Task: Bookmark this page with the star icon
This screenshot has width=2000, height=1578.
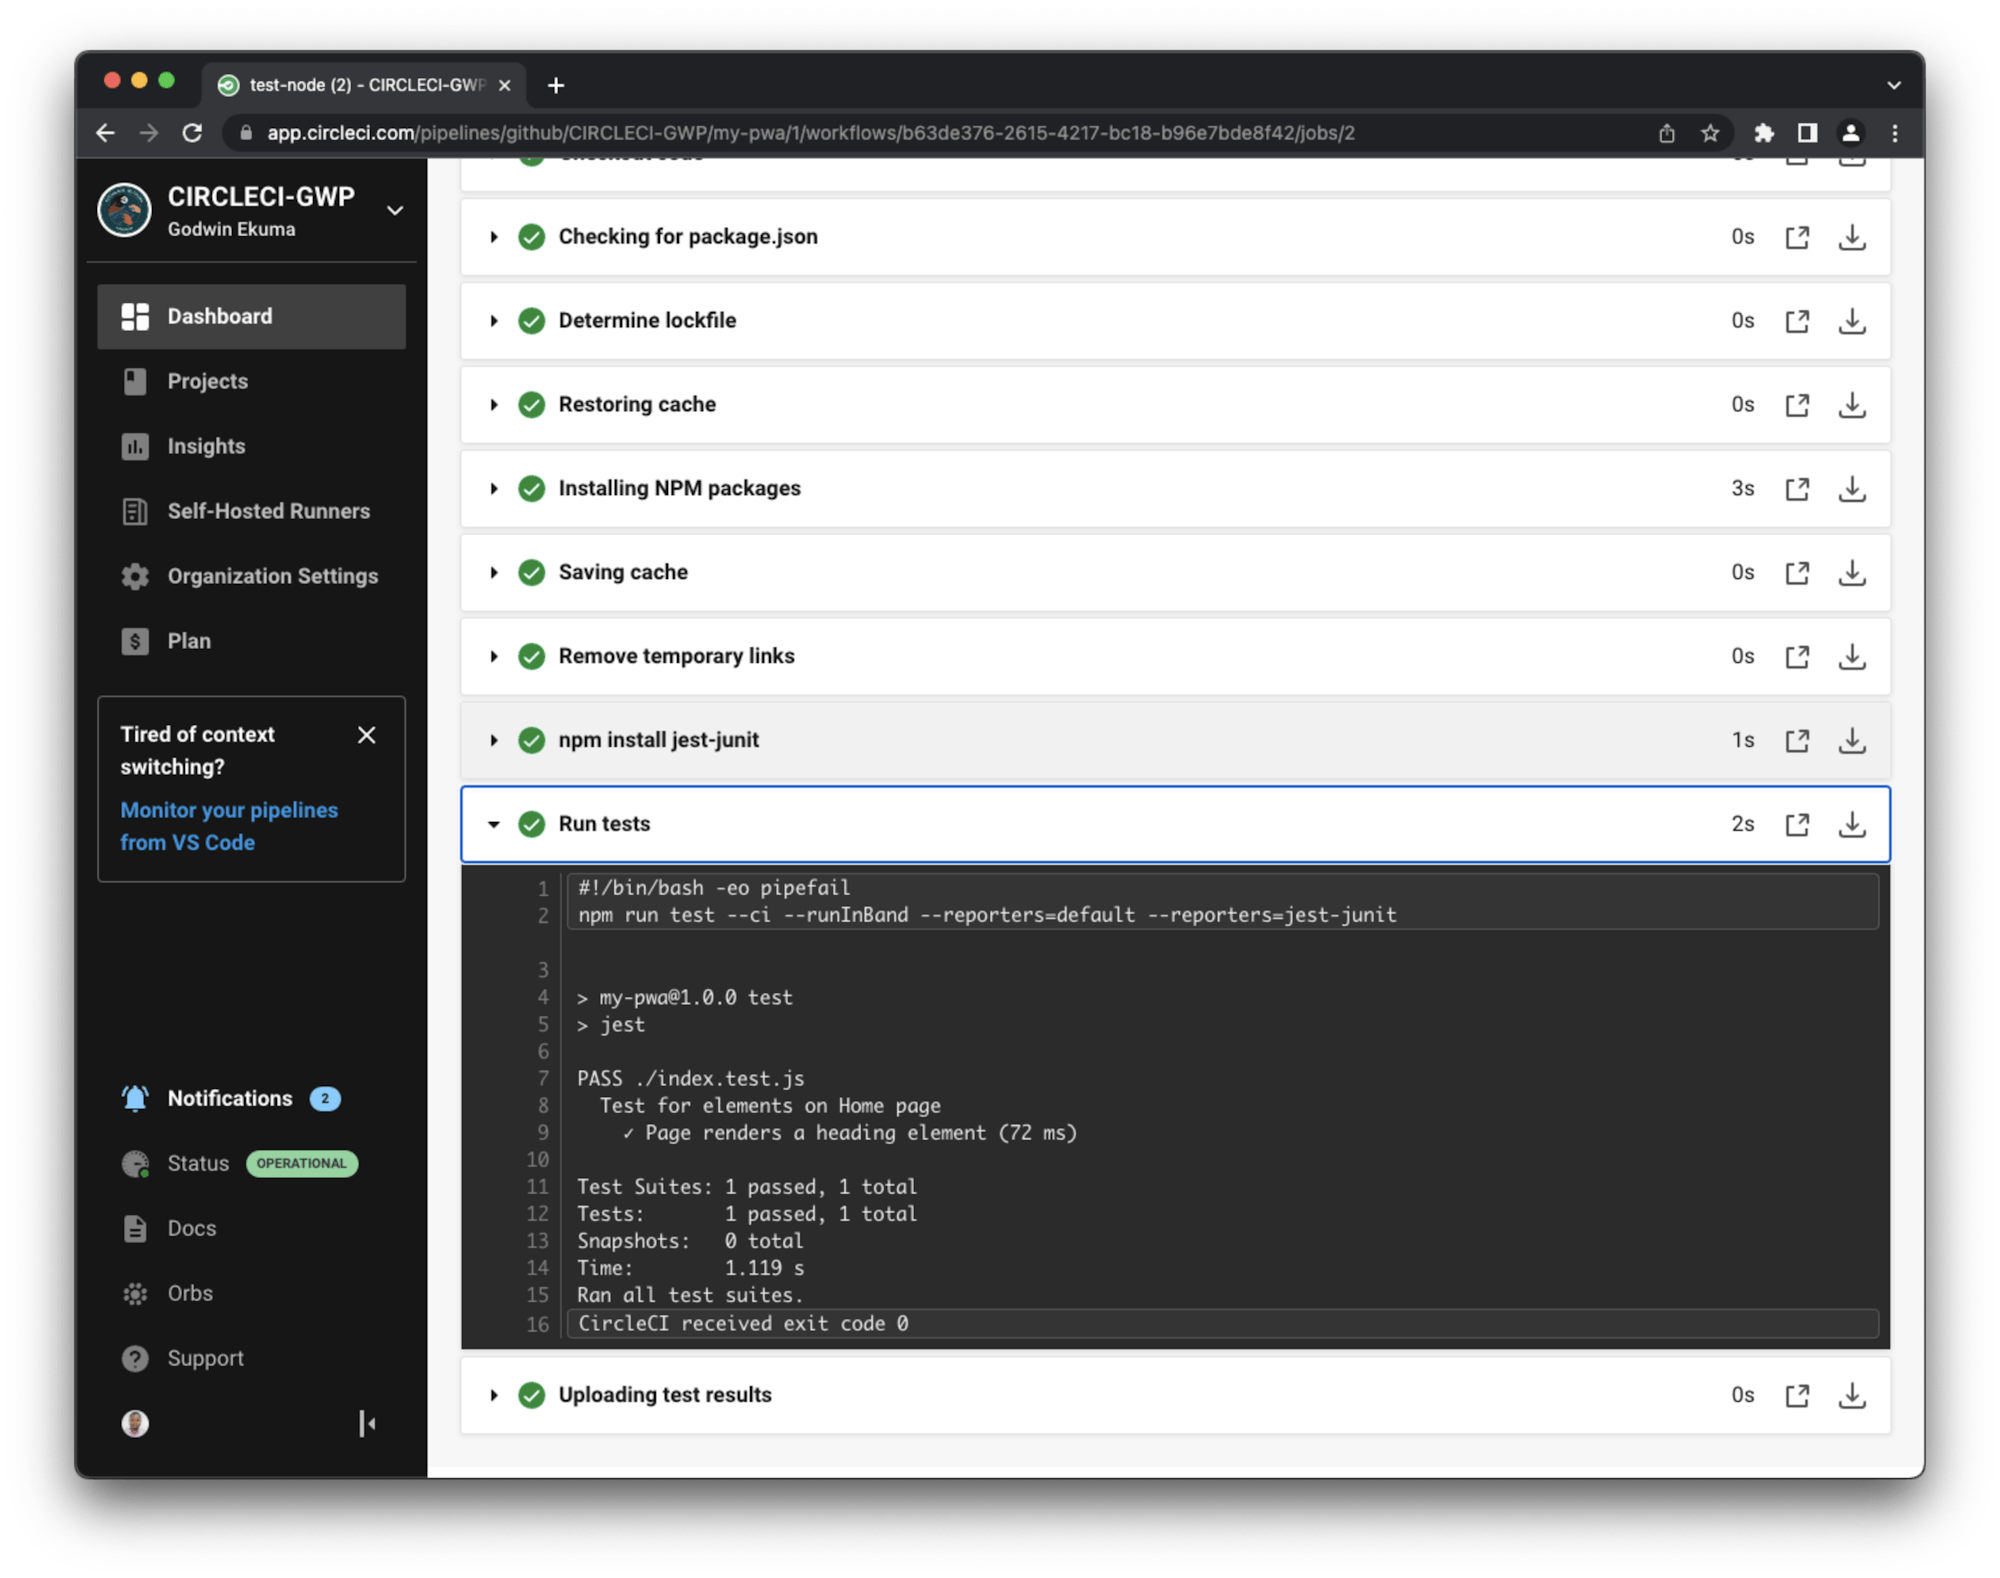Action: pyautogui.click(x=1710, y=133)
